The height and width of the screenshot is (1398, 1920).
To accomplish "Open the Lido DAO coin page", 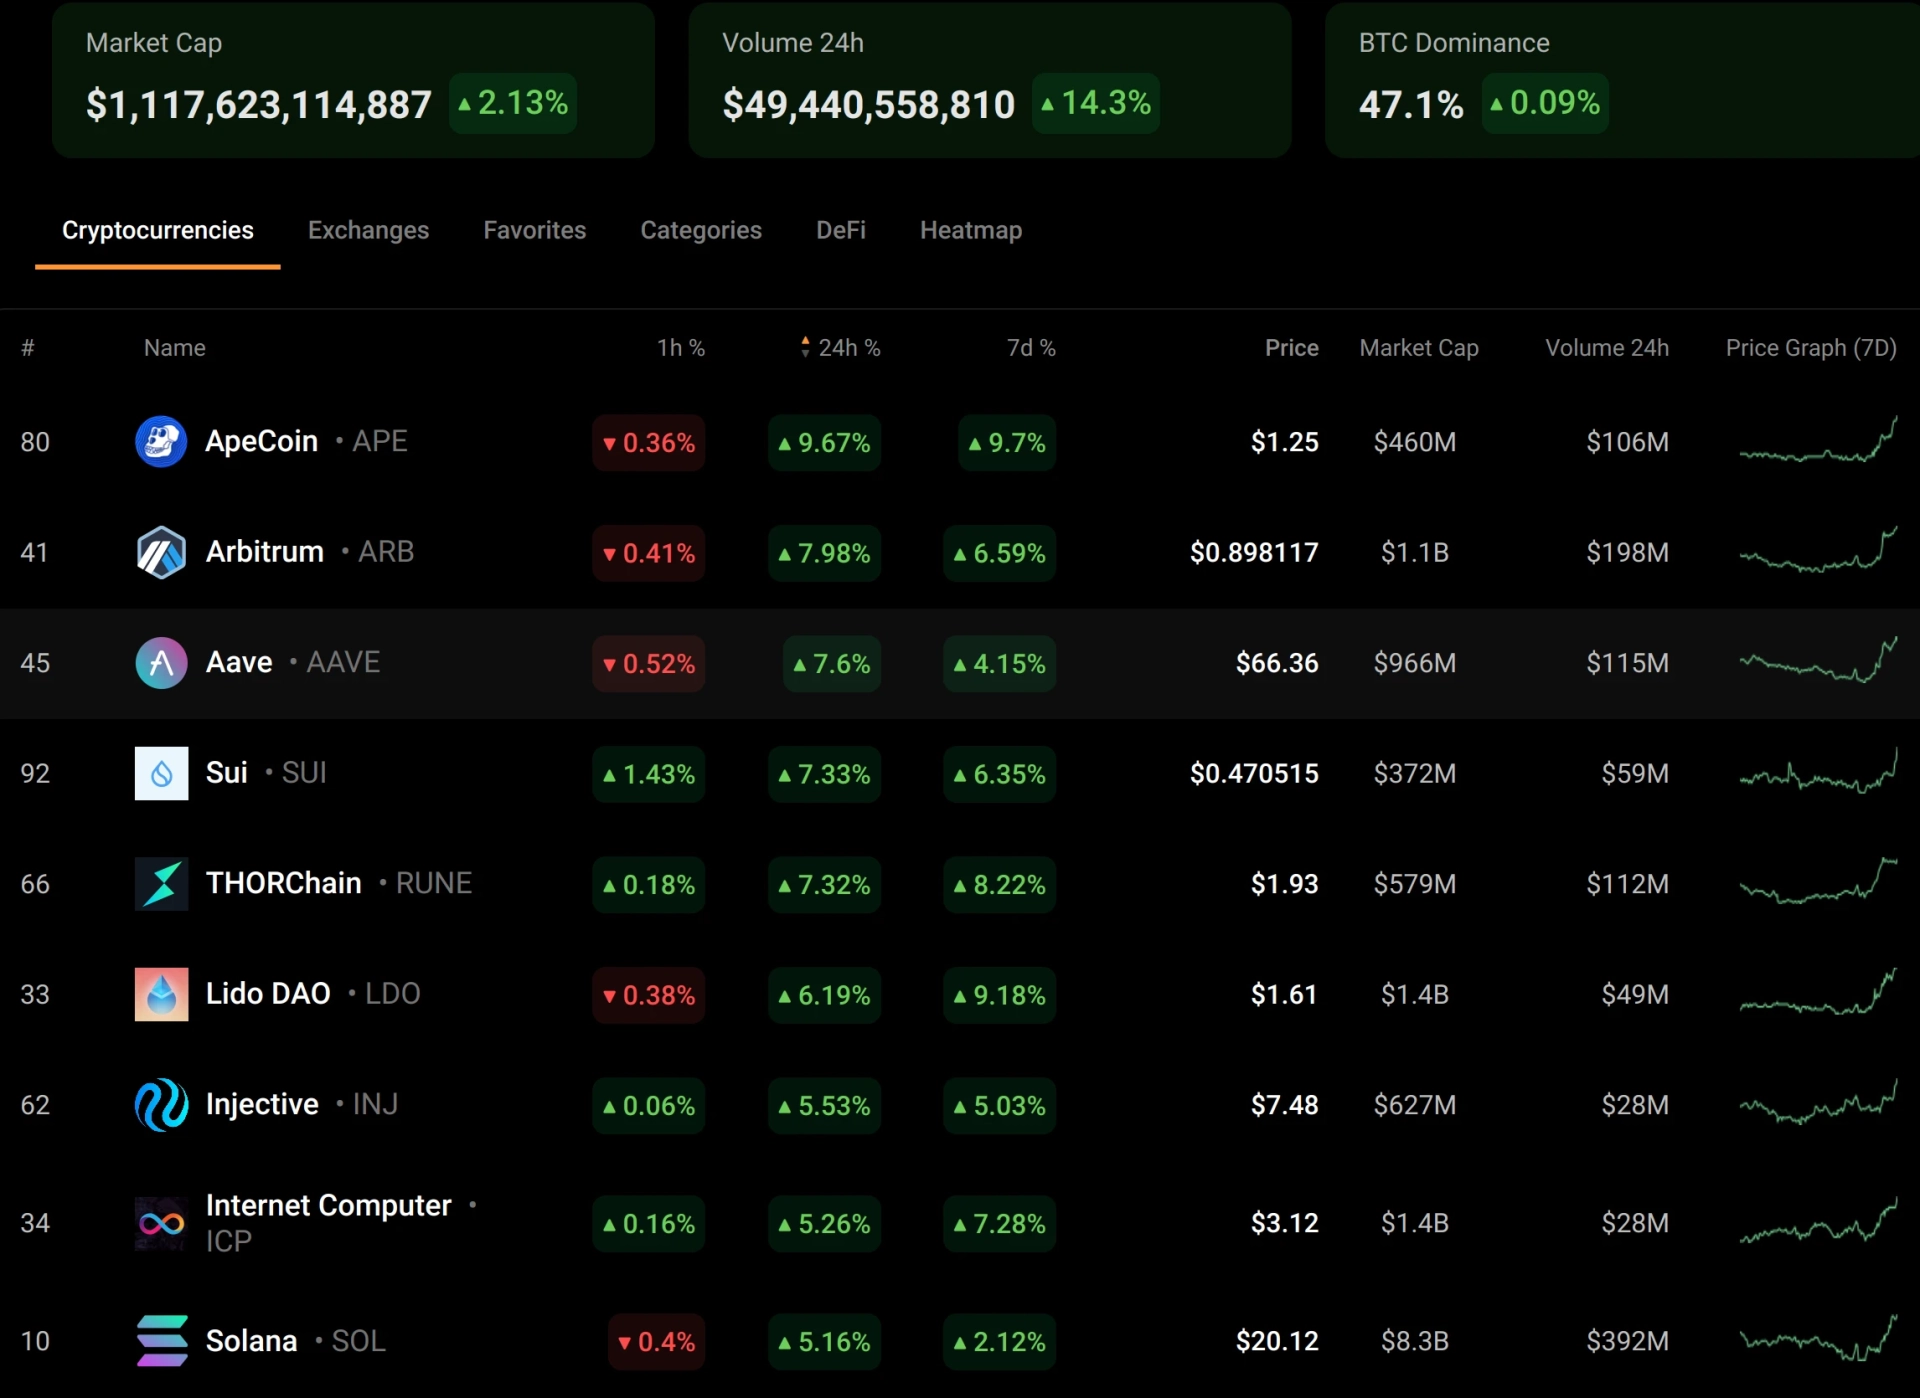I will coord(268,994).
